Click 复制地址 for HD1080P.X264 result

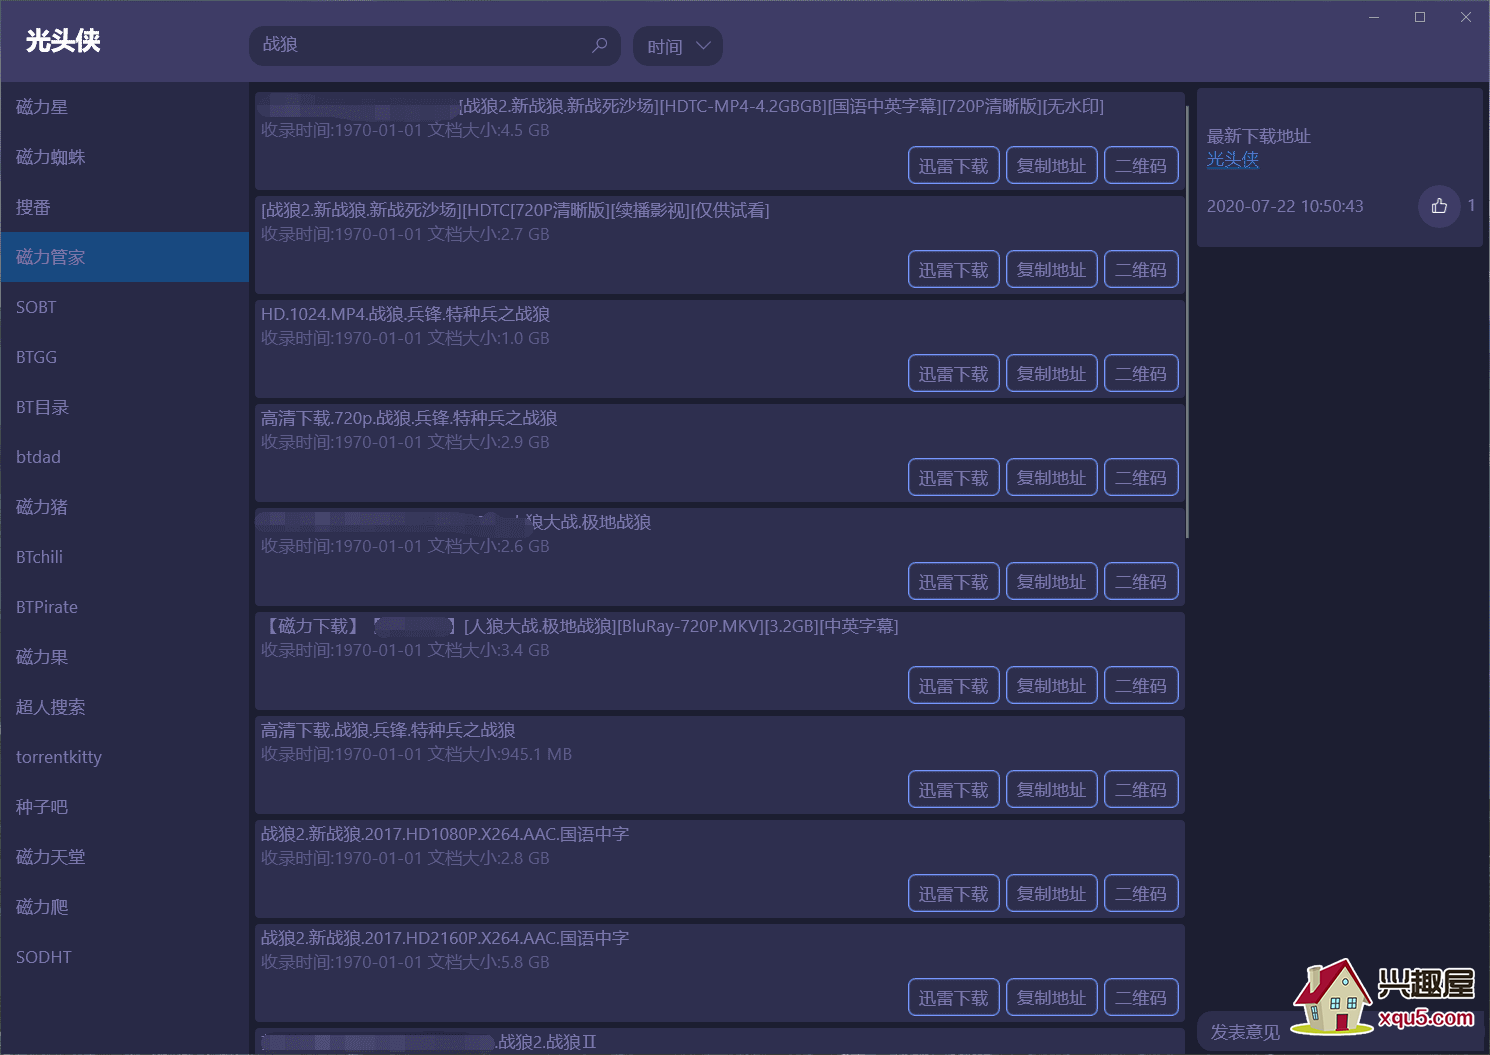pyautogui.click(x=1051, y=894)
